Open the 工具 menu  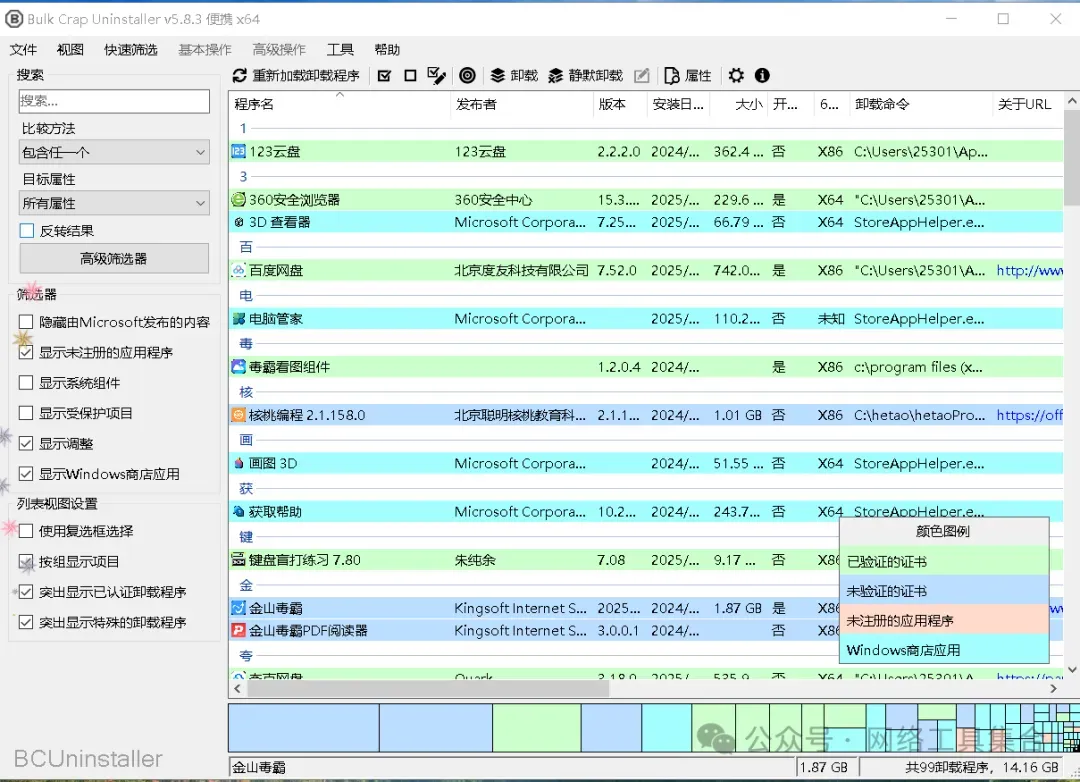coord(340,50)
